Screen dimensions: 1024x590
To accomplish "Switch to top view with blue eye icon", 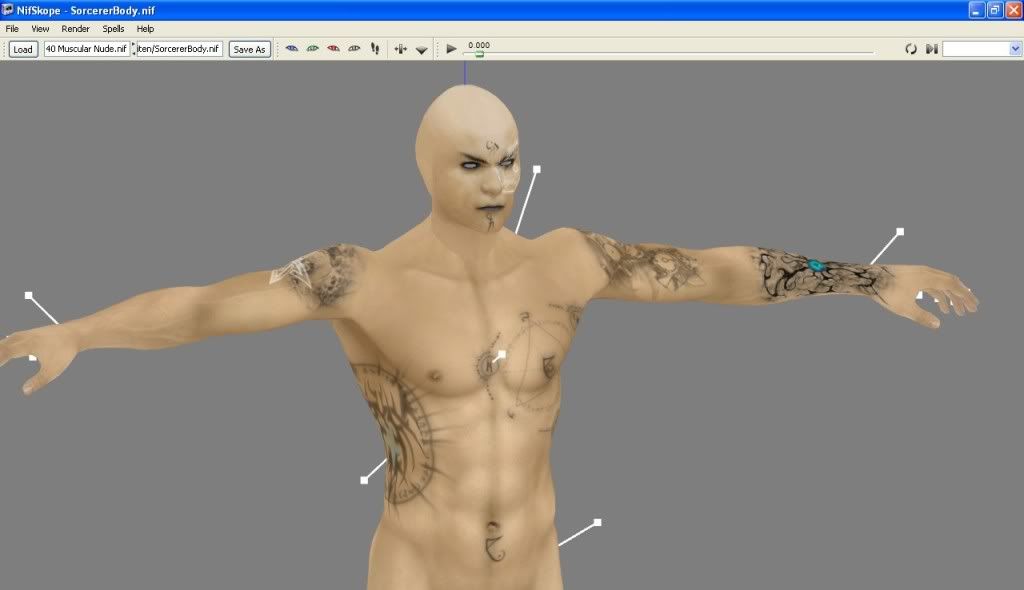I will [292, 48].
